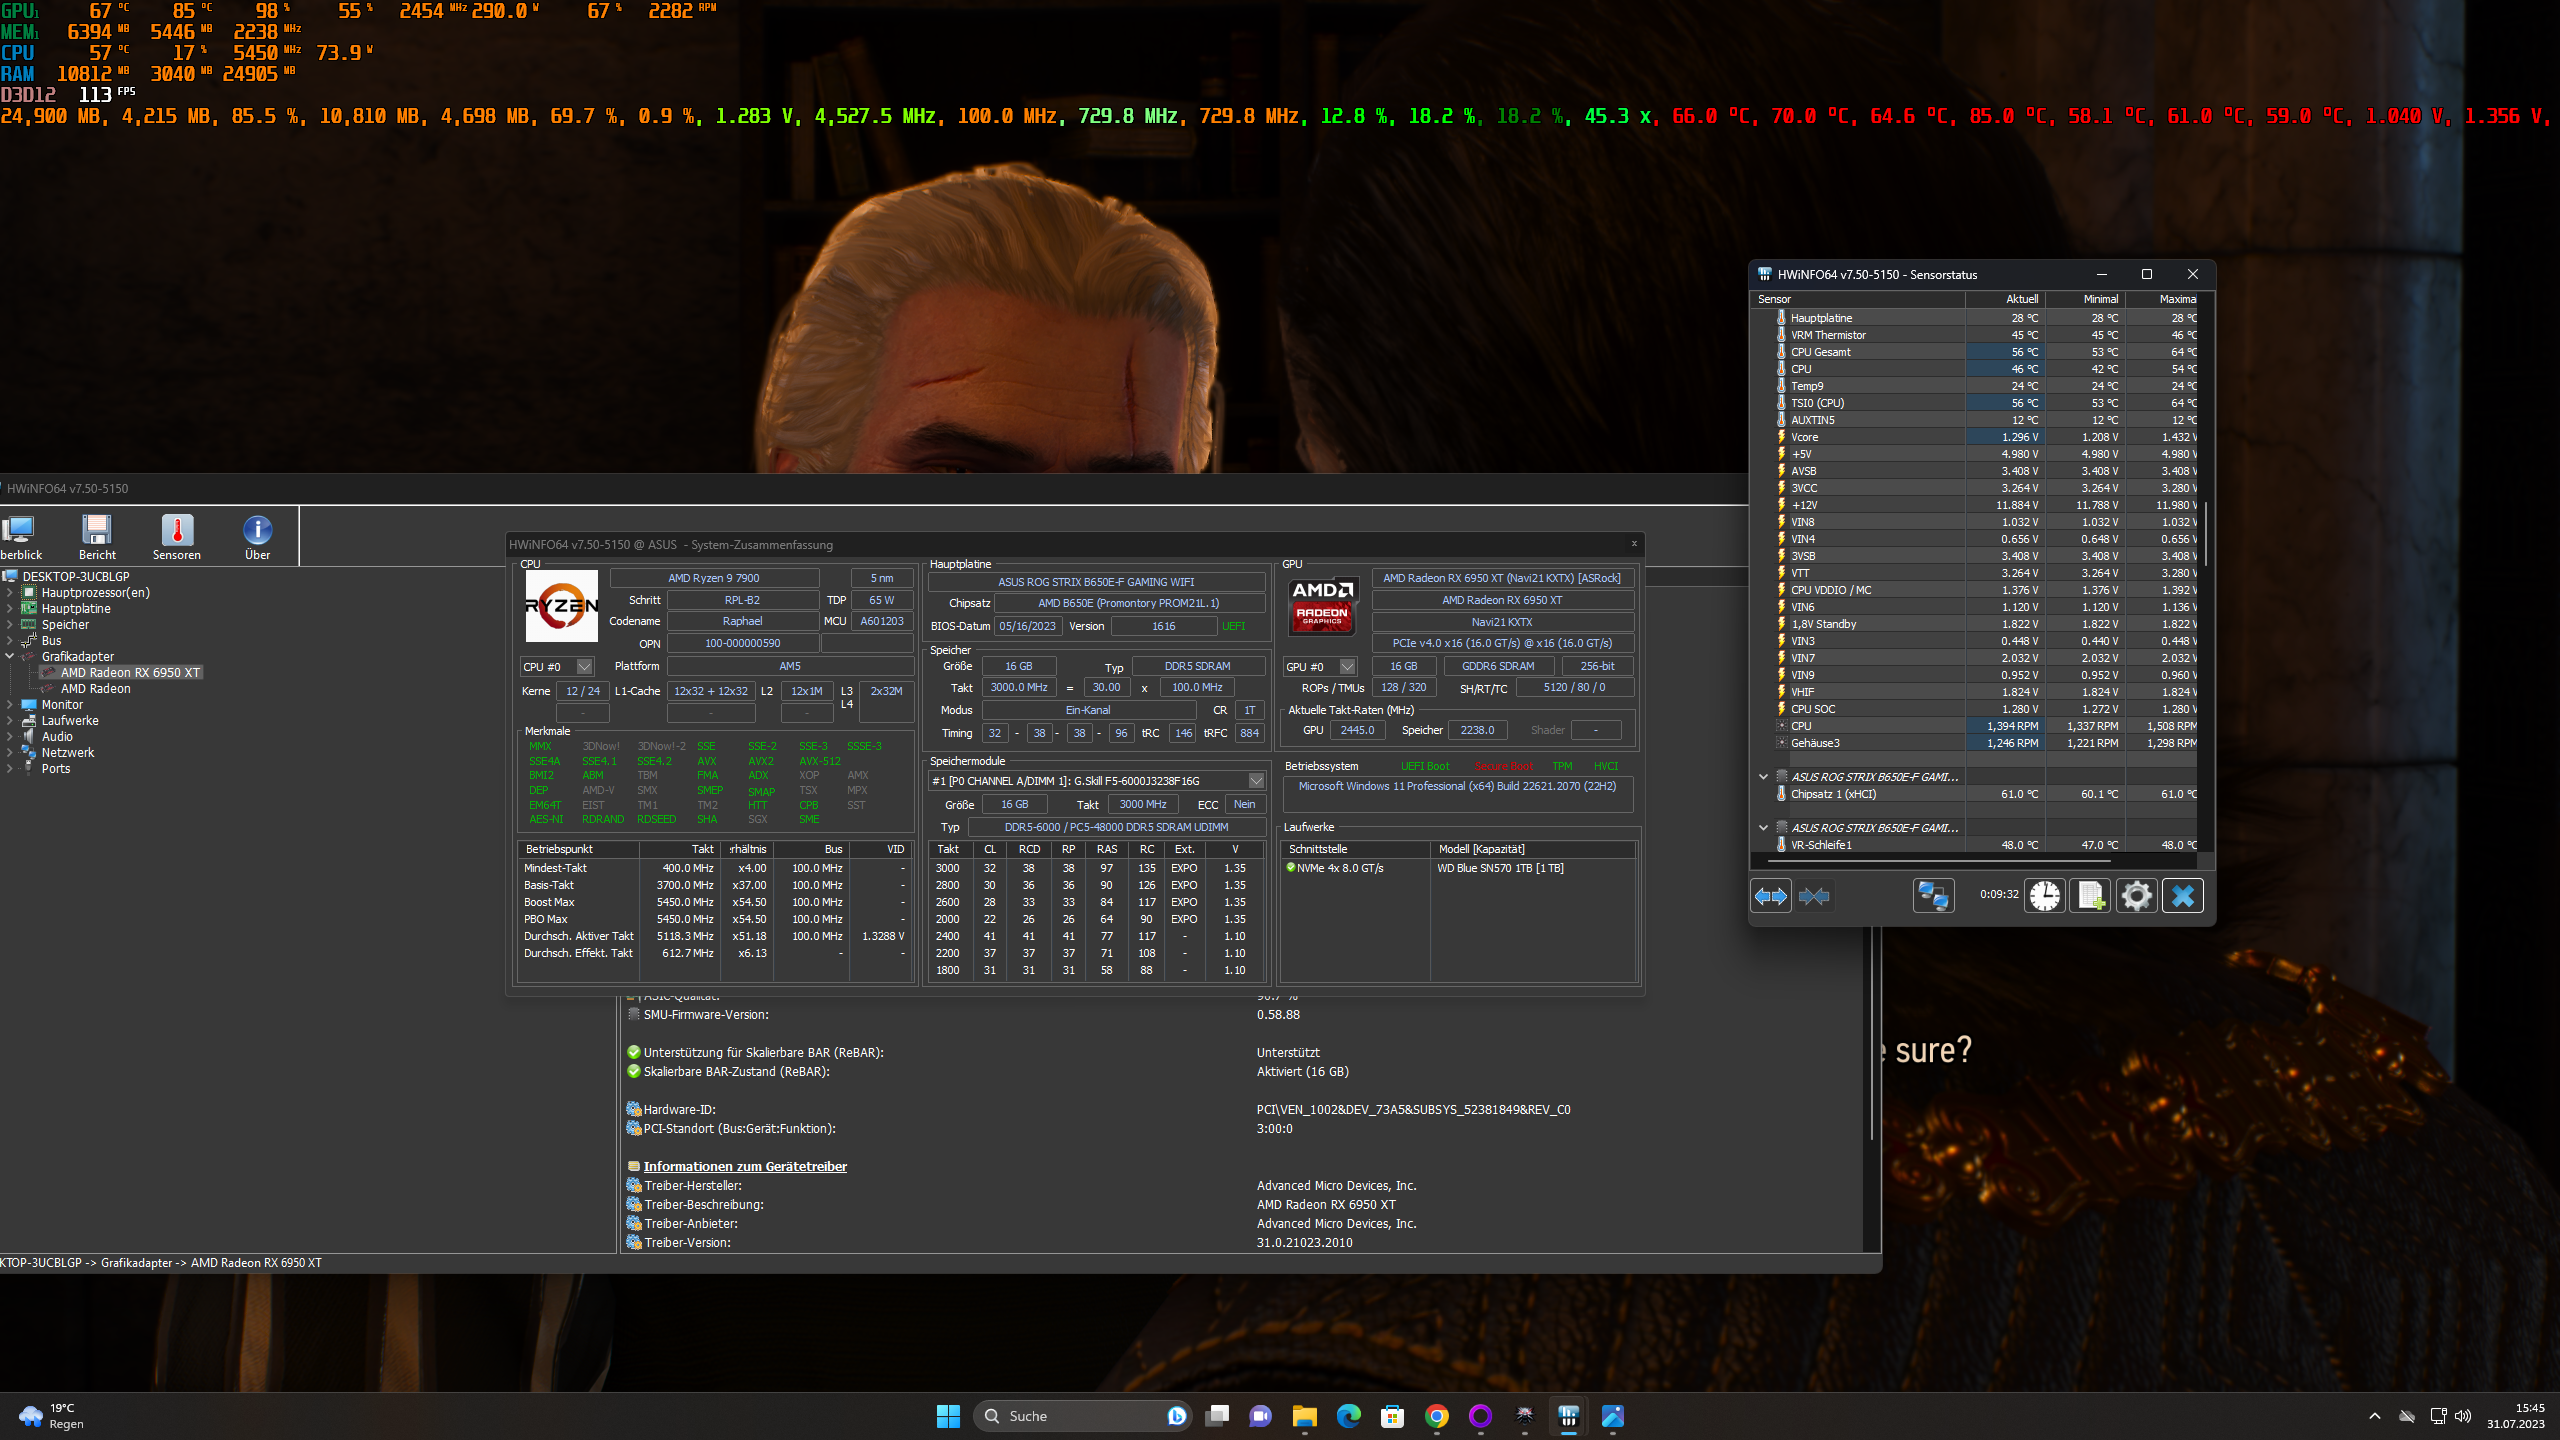Open the GPU #0 selector dropdown

click(x=1347, y=667)
